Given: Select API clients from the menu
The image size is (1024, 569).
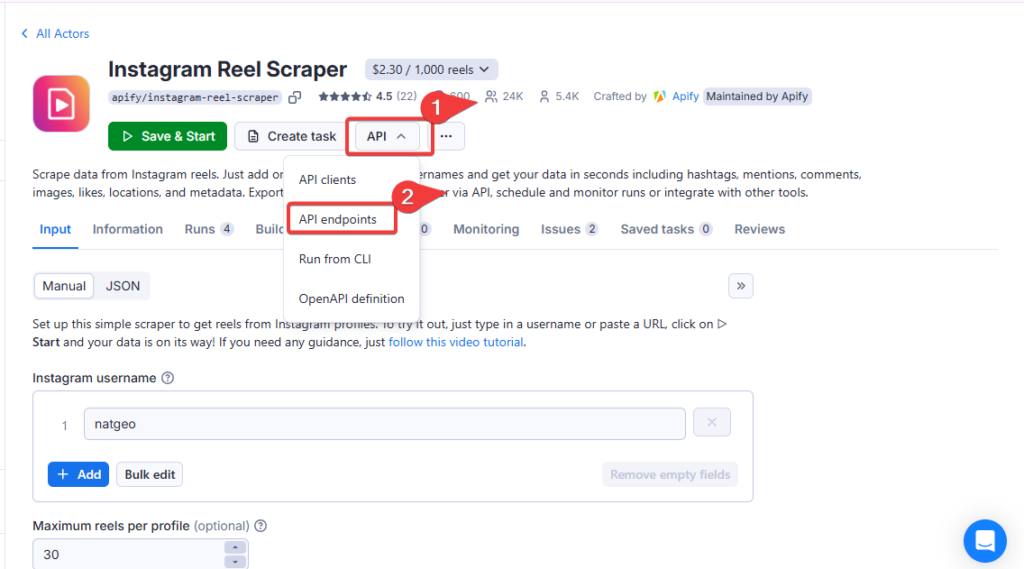Looking at the screenshot, I should (327, 180).
